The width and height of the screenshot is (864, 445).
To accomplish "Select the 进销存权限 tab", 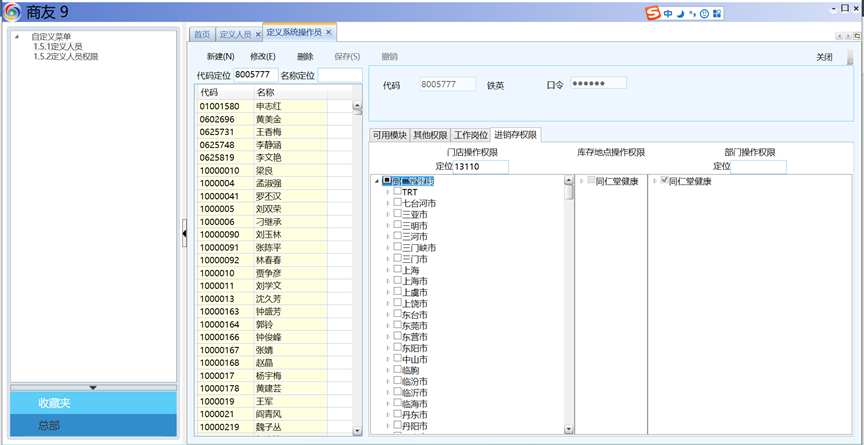I will (516, 135).
